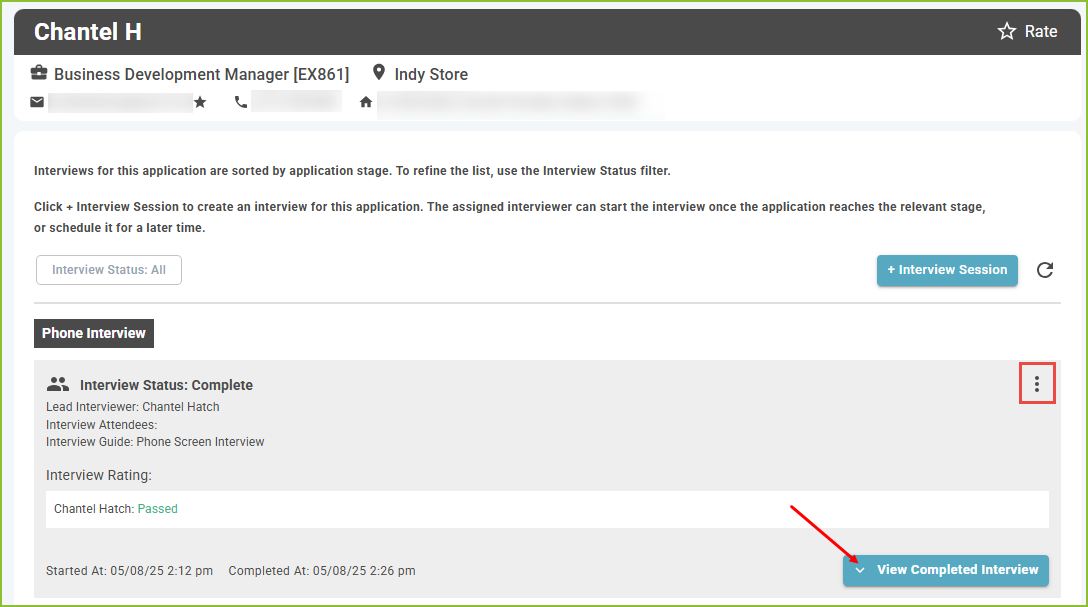Click Completed At 05/08/25 2:26 pm

(322, 571)
